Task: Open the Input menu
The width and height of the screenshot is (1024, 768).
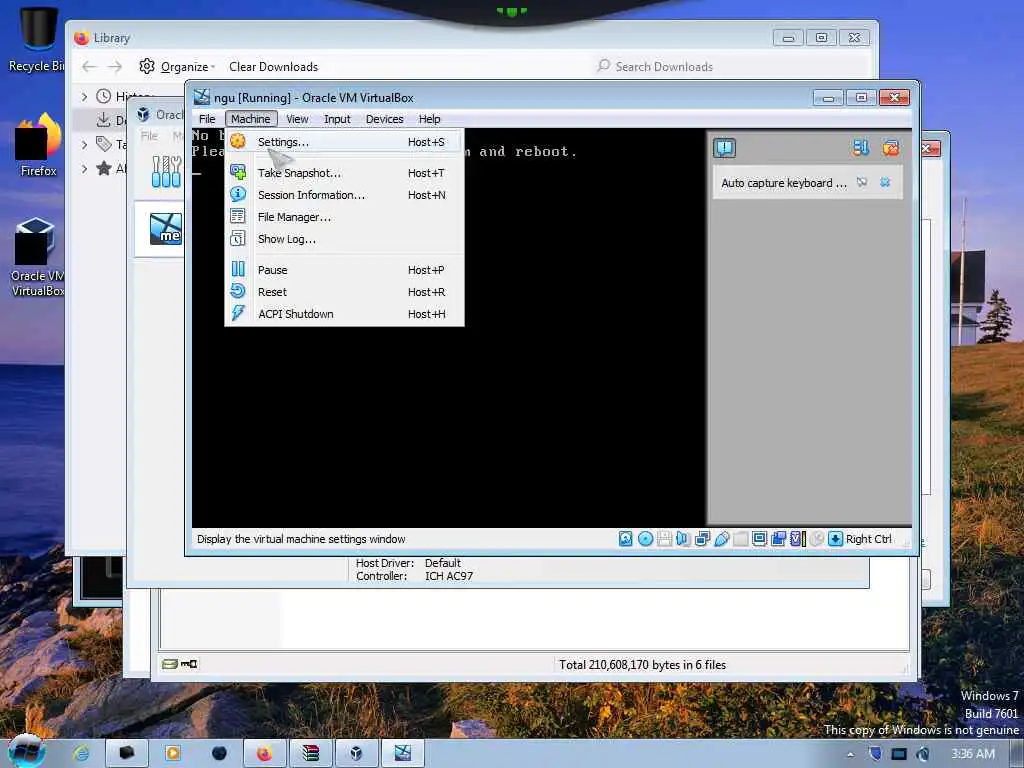Action: [x=337, y=119]
